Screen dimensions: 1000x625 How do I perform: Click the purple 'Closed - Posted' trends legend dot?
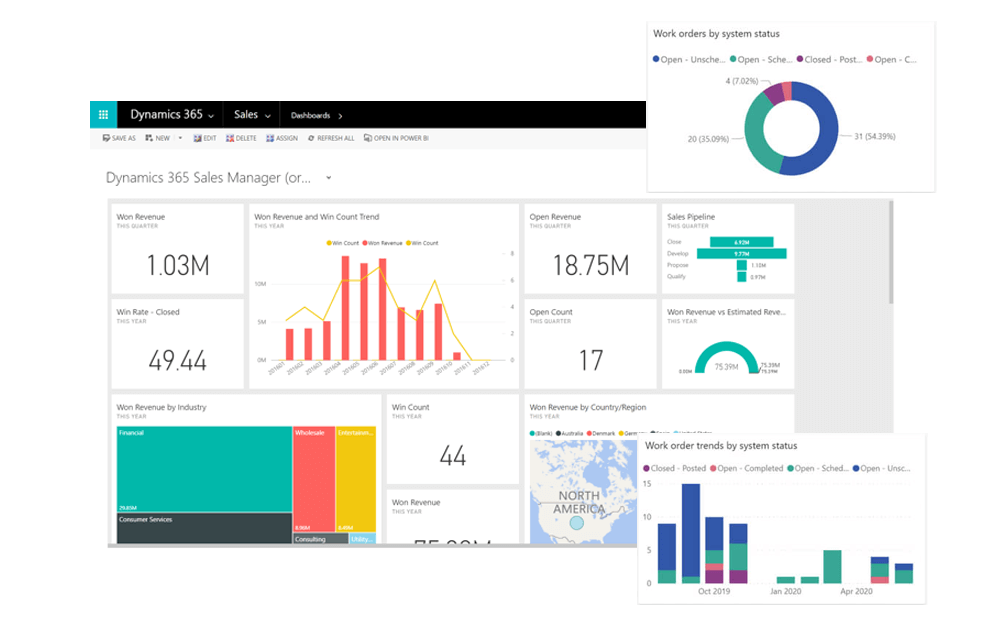click(647, 468)
